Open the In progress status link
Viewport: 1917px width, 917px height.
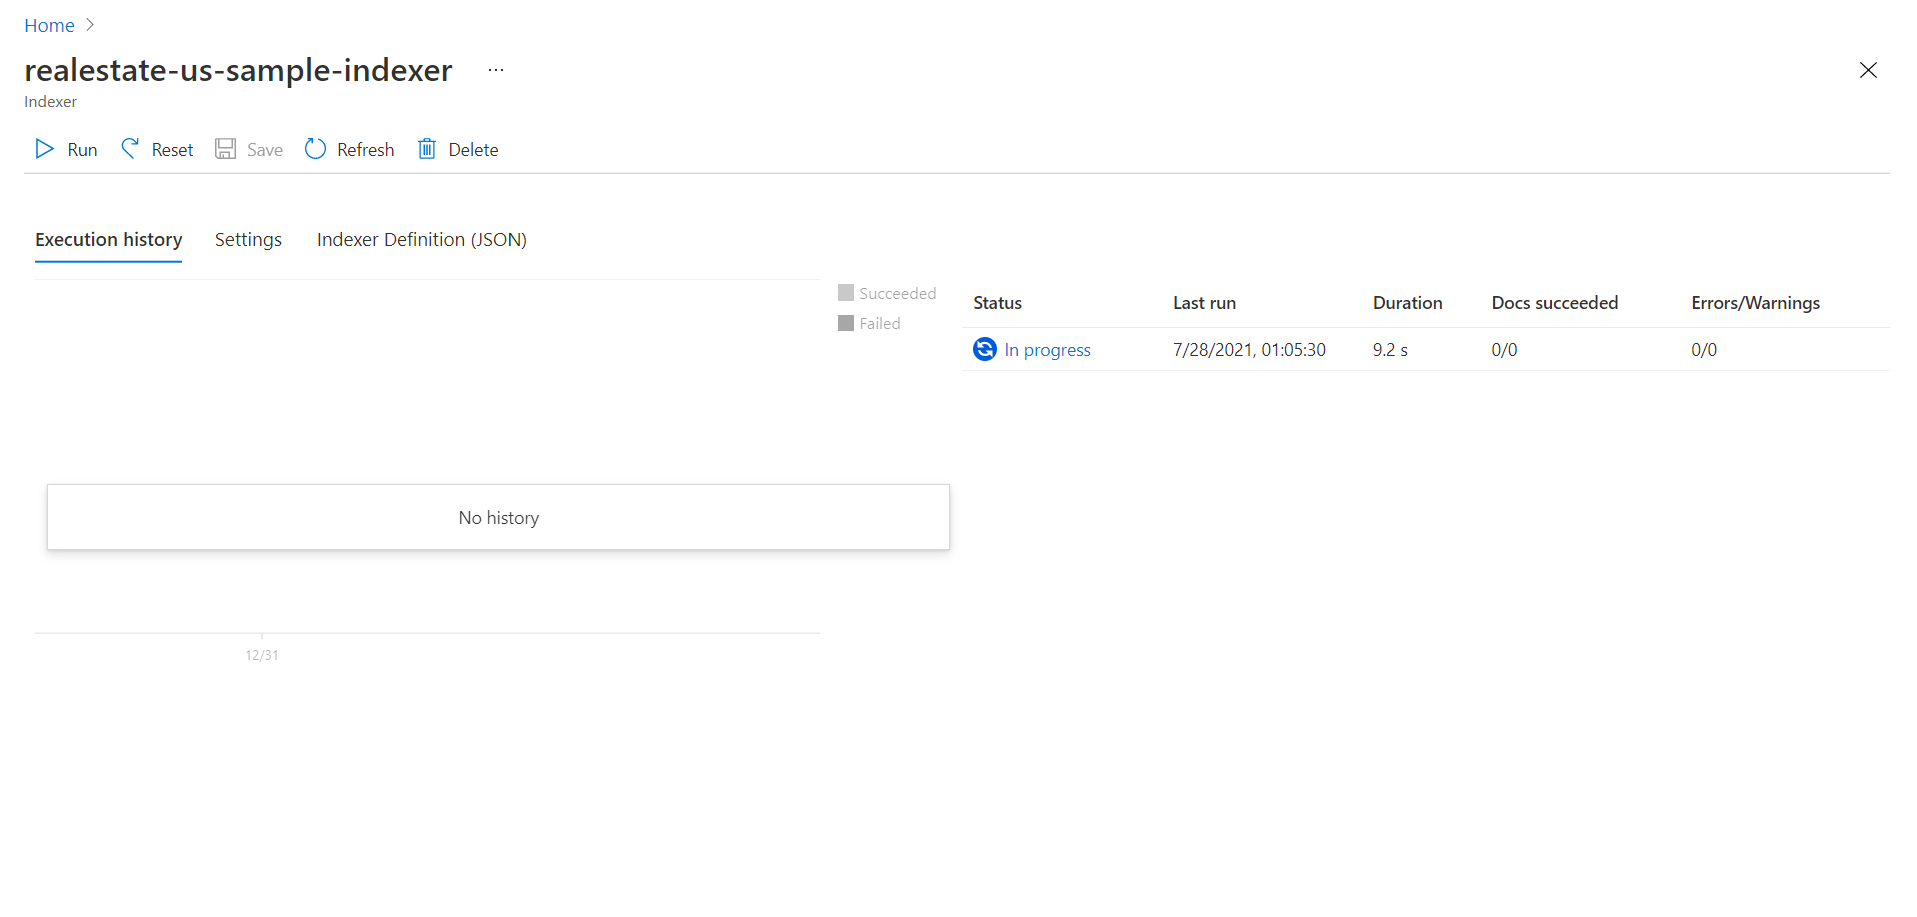pyautogui.click(x=1047, y=350)
